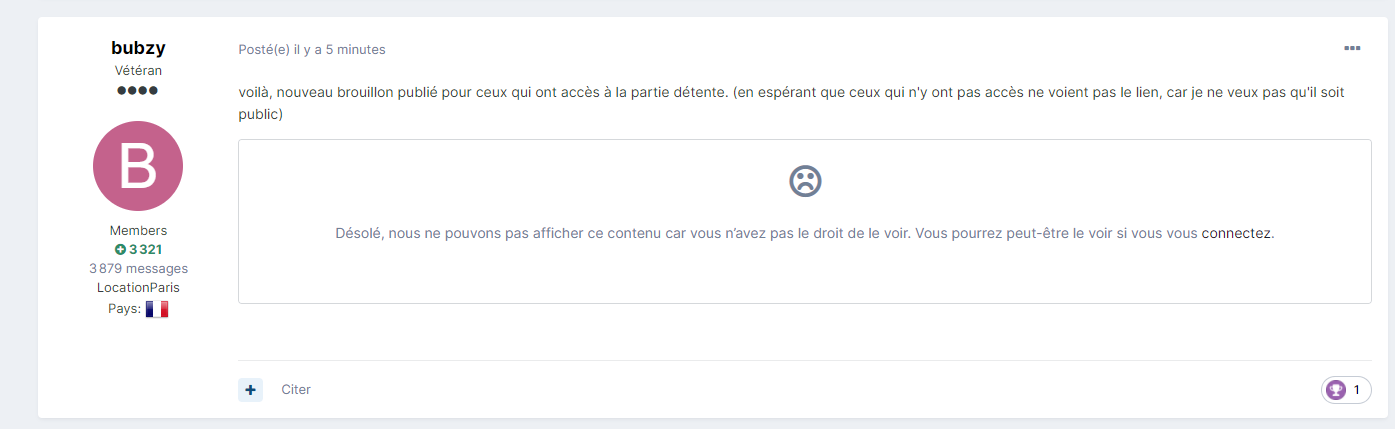Image resolution: width=1395 pixels, height=429 pixels.
Task: Click the trophy reaction icon
Action: [1334, 390]
